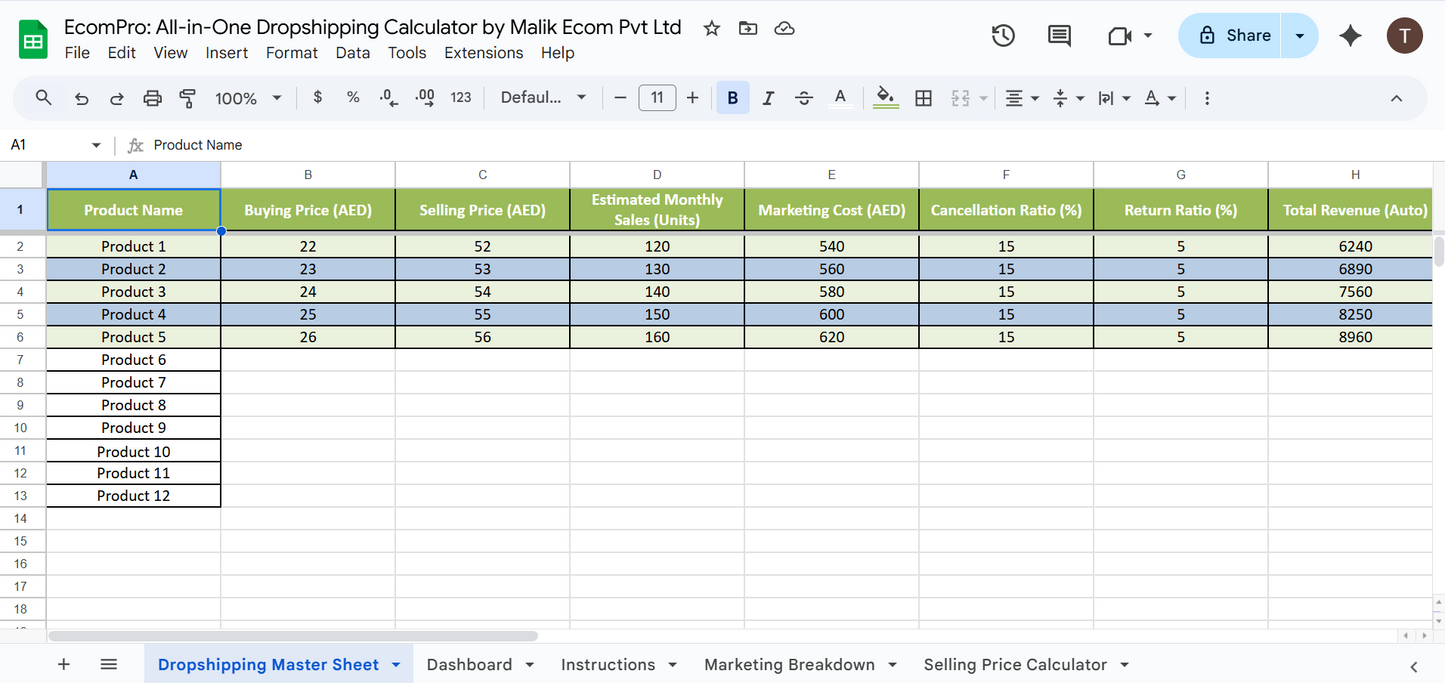This screenshot has width=1445, height=683.
Task: Open the font family Default dropdown
Action: tap(544, 98)
